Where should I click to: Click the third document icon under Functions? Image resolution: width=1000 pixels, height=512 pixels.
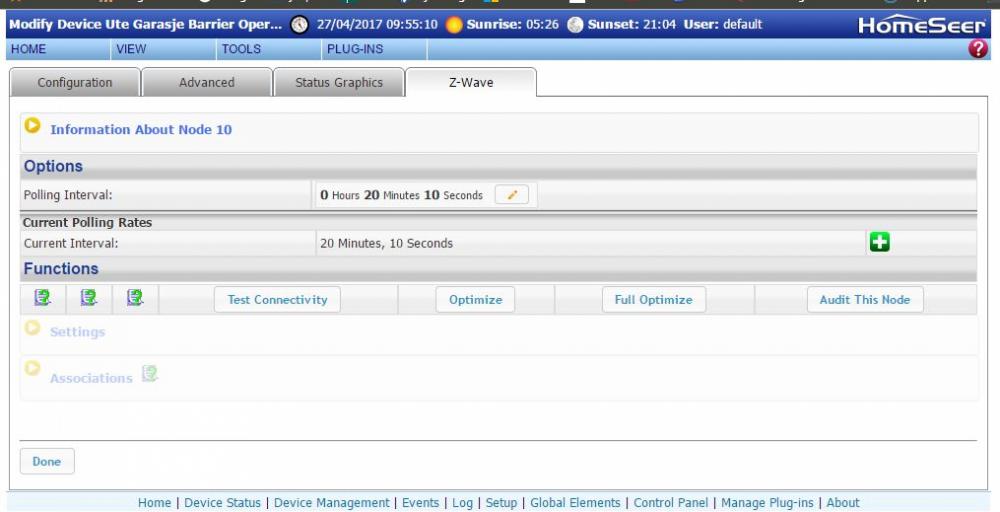[135, 297]
